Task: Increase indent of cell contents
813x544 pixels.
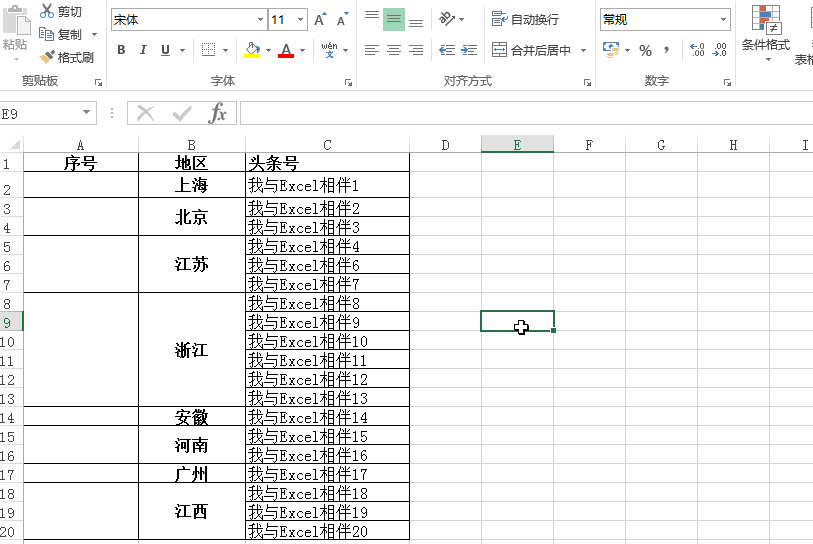Action: (x=469, y=50)
